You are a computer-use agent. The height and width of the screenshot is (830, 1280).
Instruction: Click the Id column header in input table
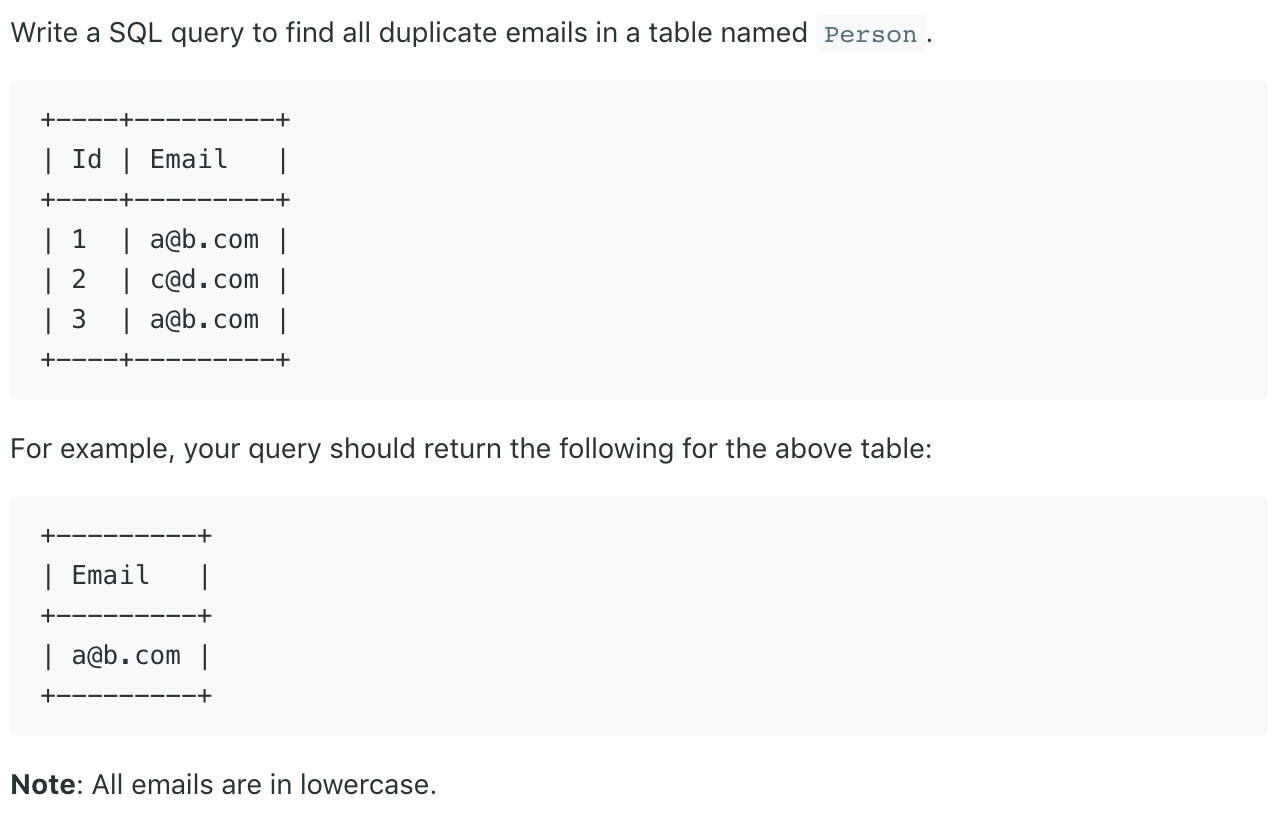pyautogui.click(x=87, y=159)
